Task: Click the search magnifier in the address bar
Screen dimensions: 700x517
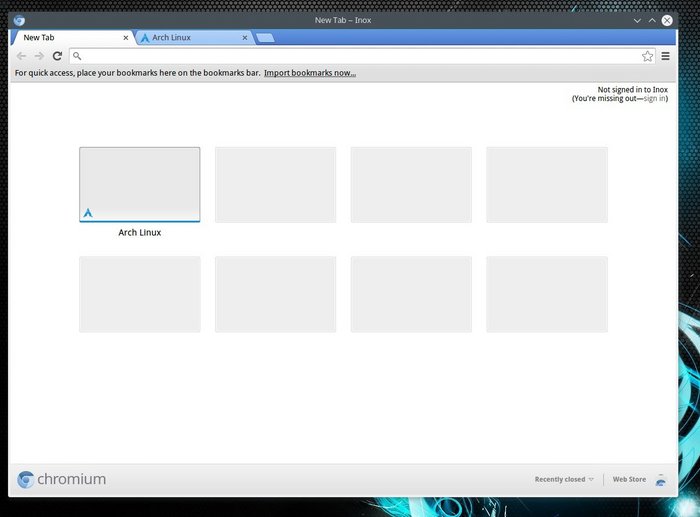Action: coord(77,56)
